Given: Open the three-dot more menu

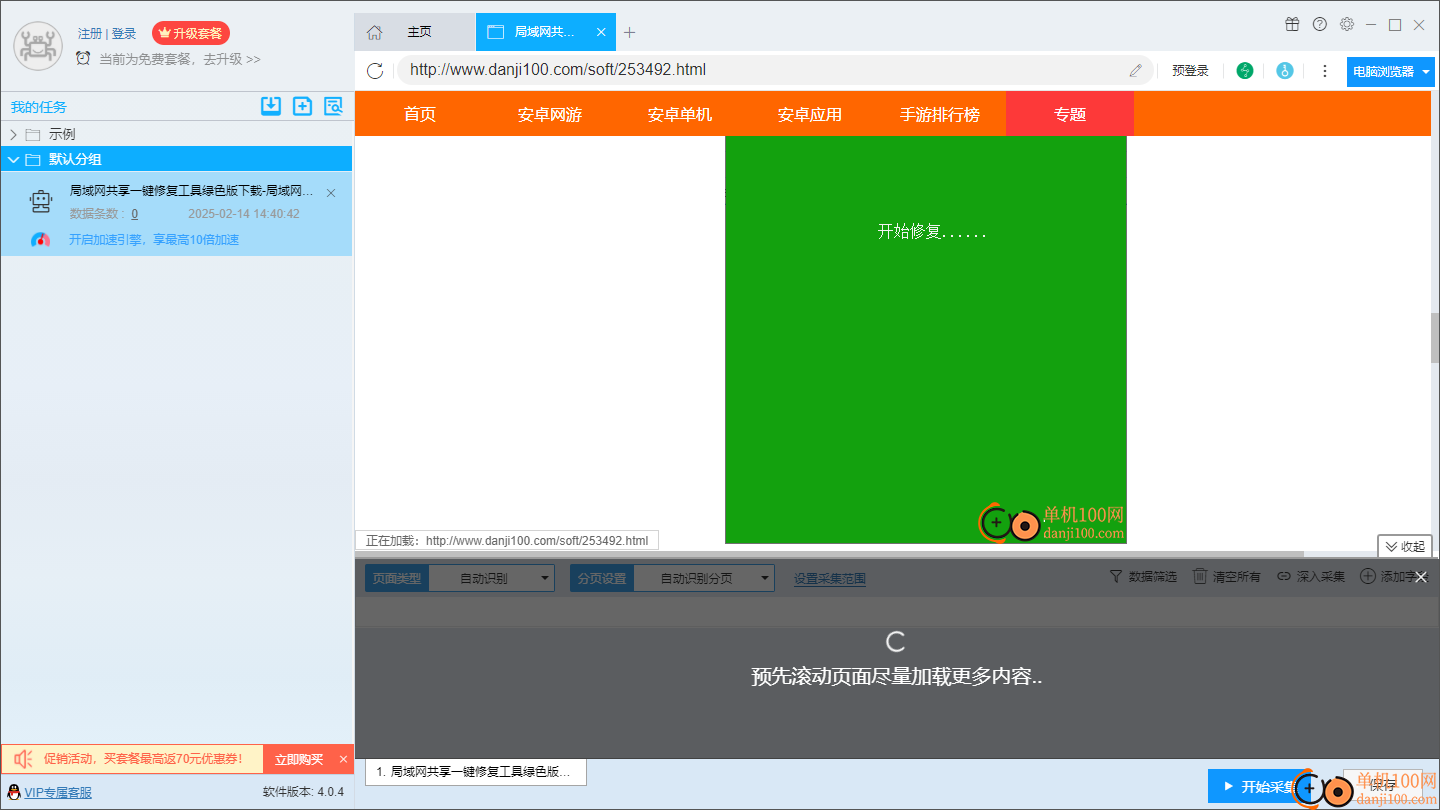Looking at the screenshot, I should click(x=1325, y=71).
